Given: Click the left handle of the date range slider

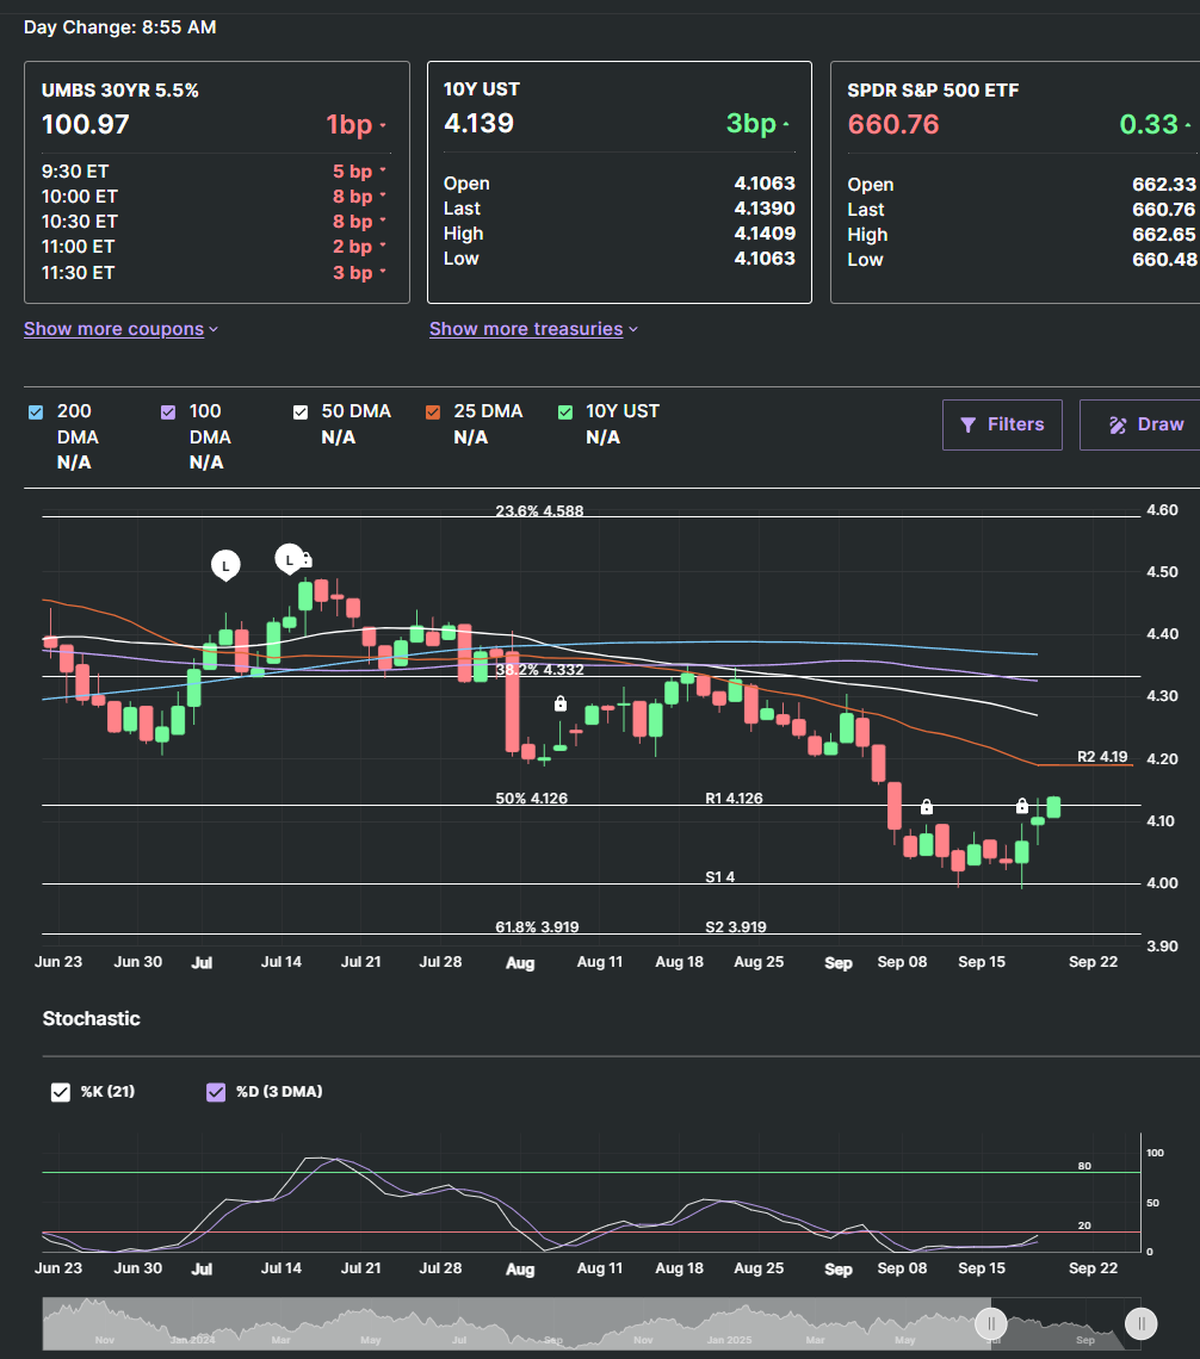Looking at the screenshot, I should [991, 1324].
